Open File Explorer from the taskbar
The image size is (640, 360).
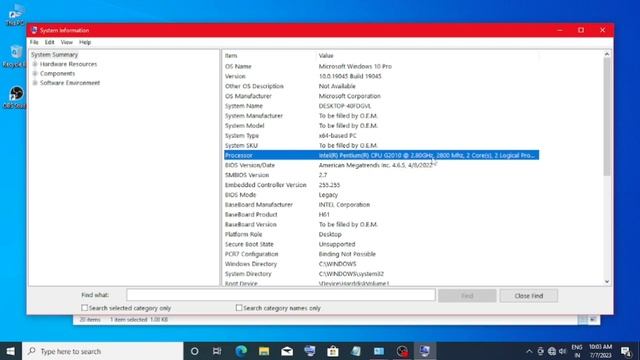pos(264,351)
